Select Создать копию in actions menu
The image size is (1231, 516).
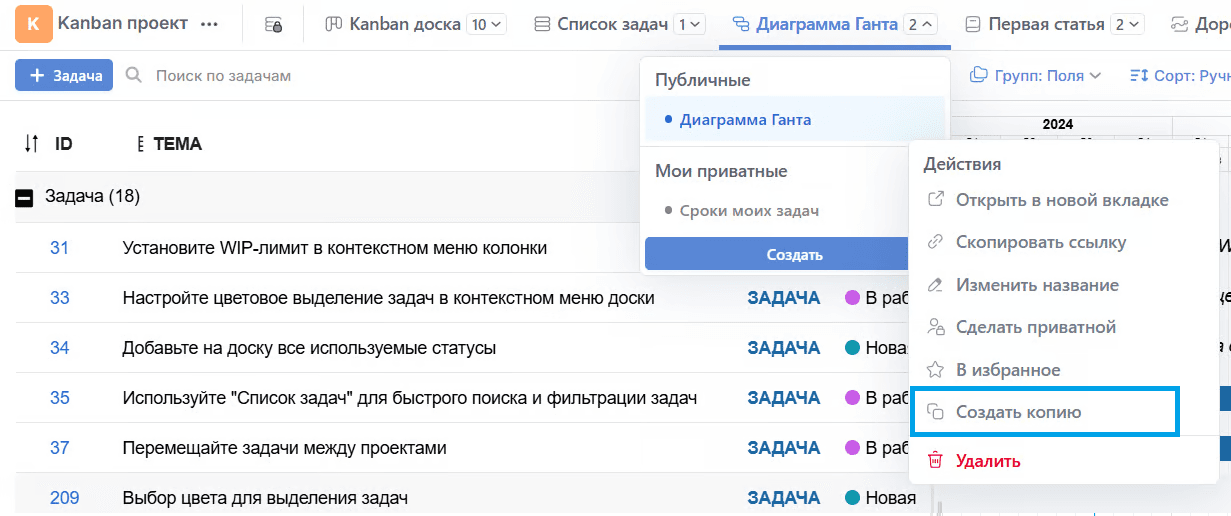[1018, 412]
